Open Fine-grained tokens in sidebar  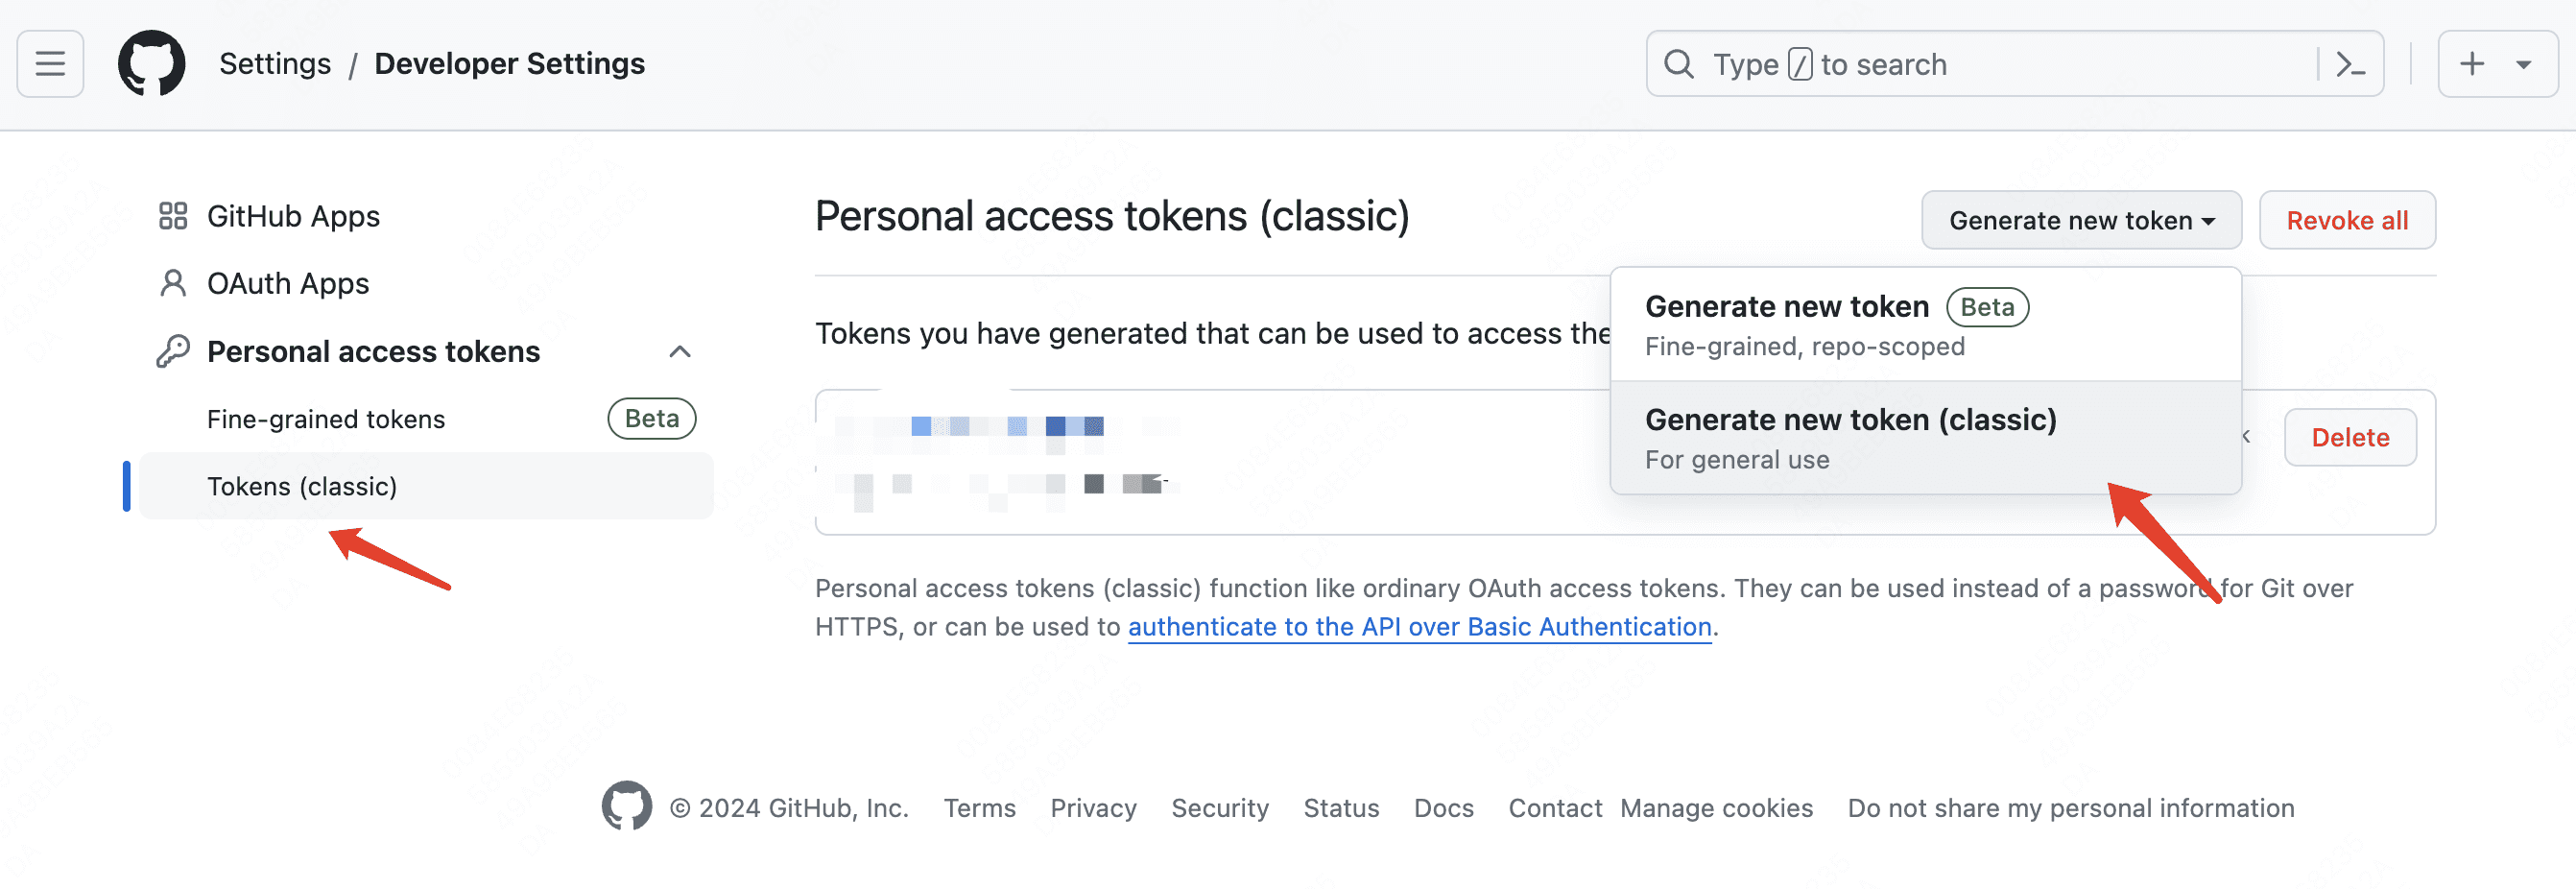point(326,419)
